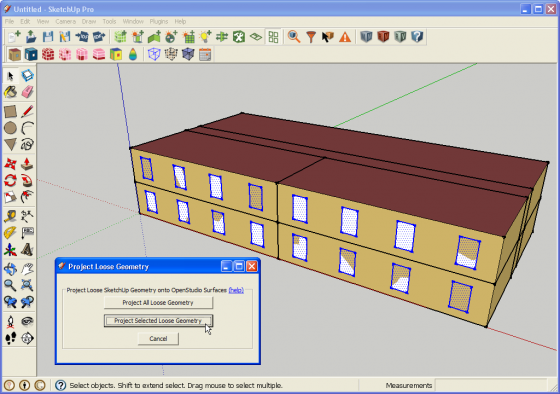Open the Edit menu
Viewport: 560px width, 394px height.
25,21
